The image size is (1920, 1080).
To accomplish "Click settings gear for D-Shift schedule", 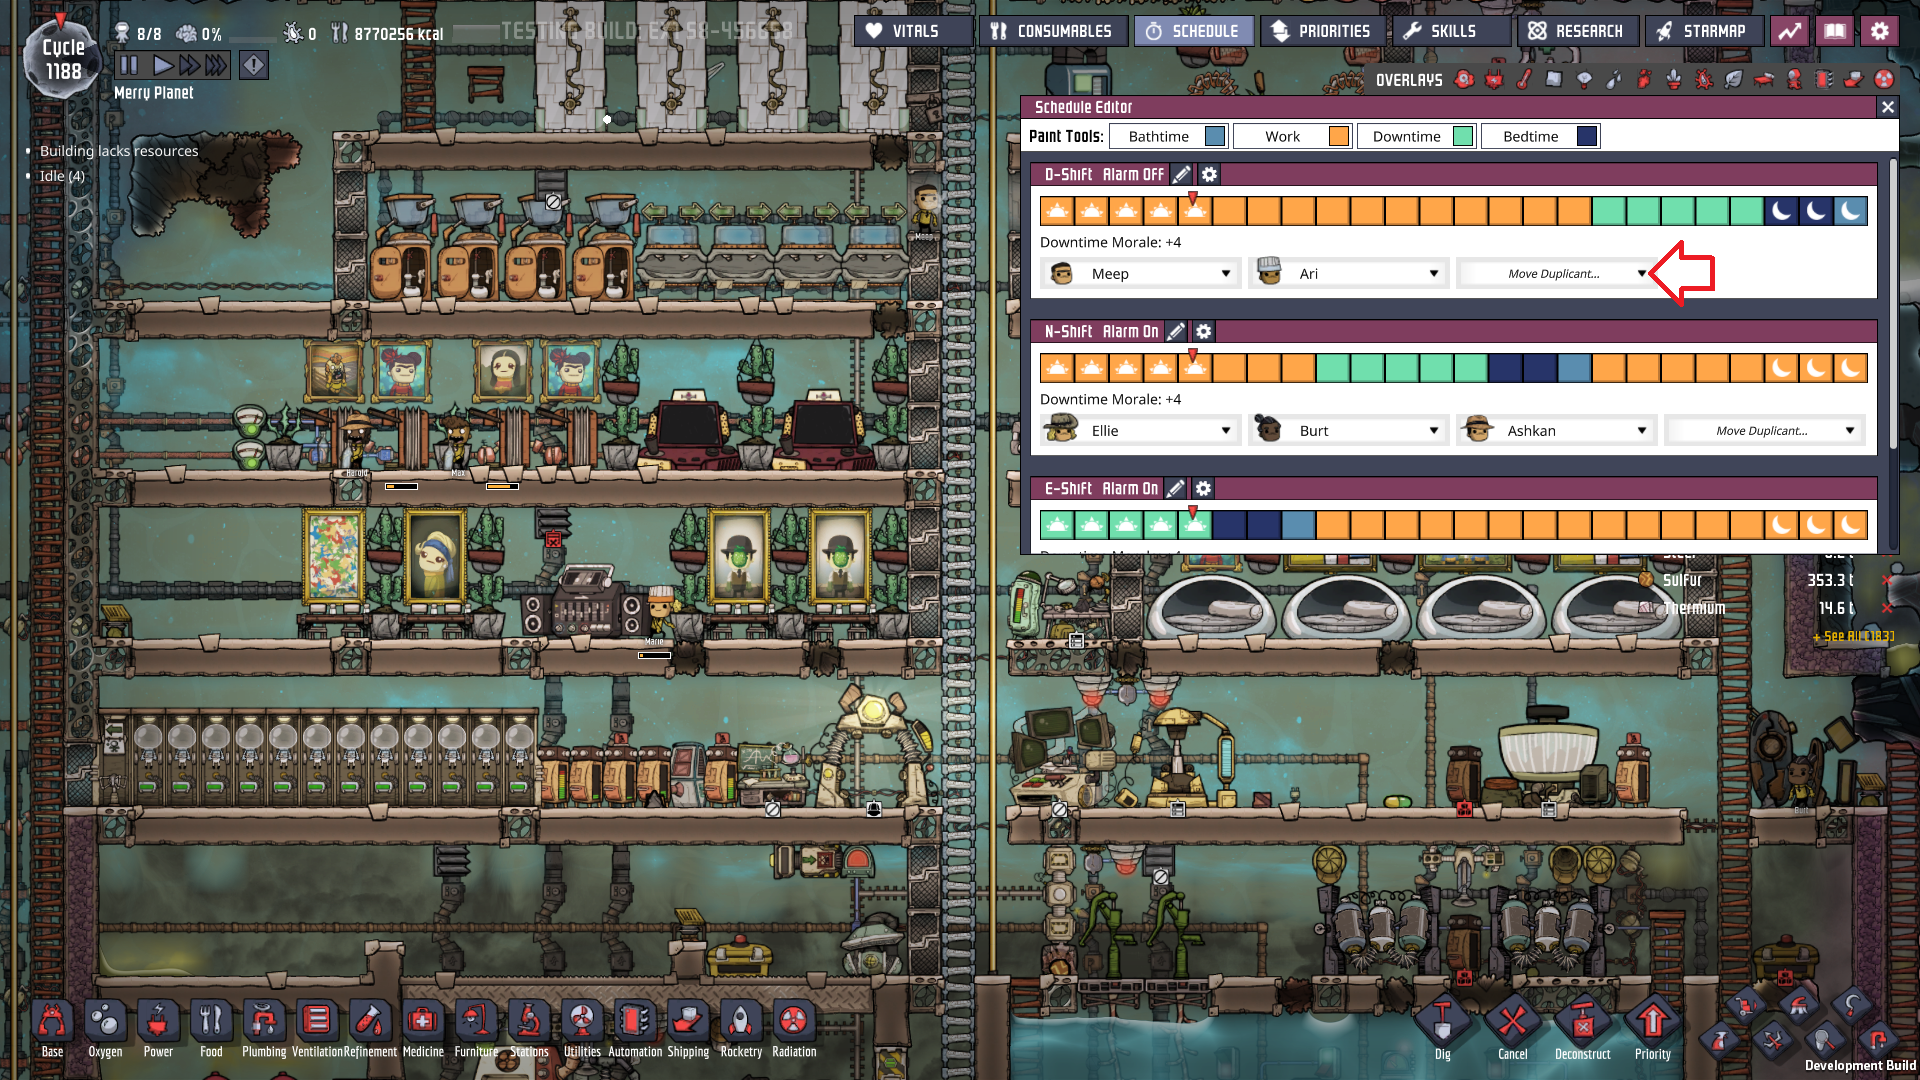I will point(1209,175).
